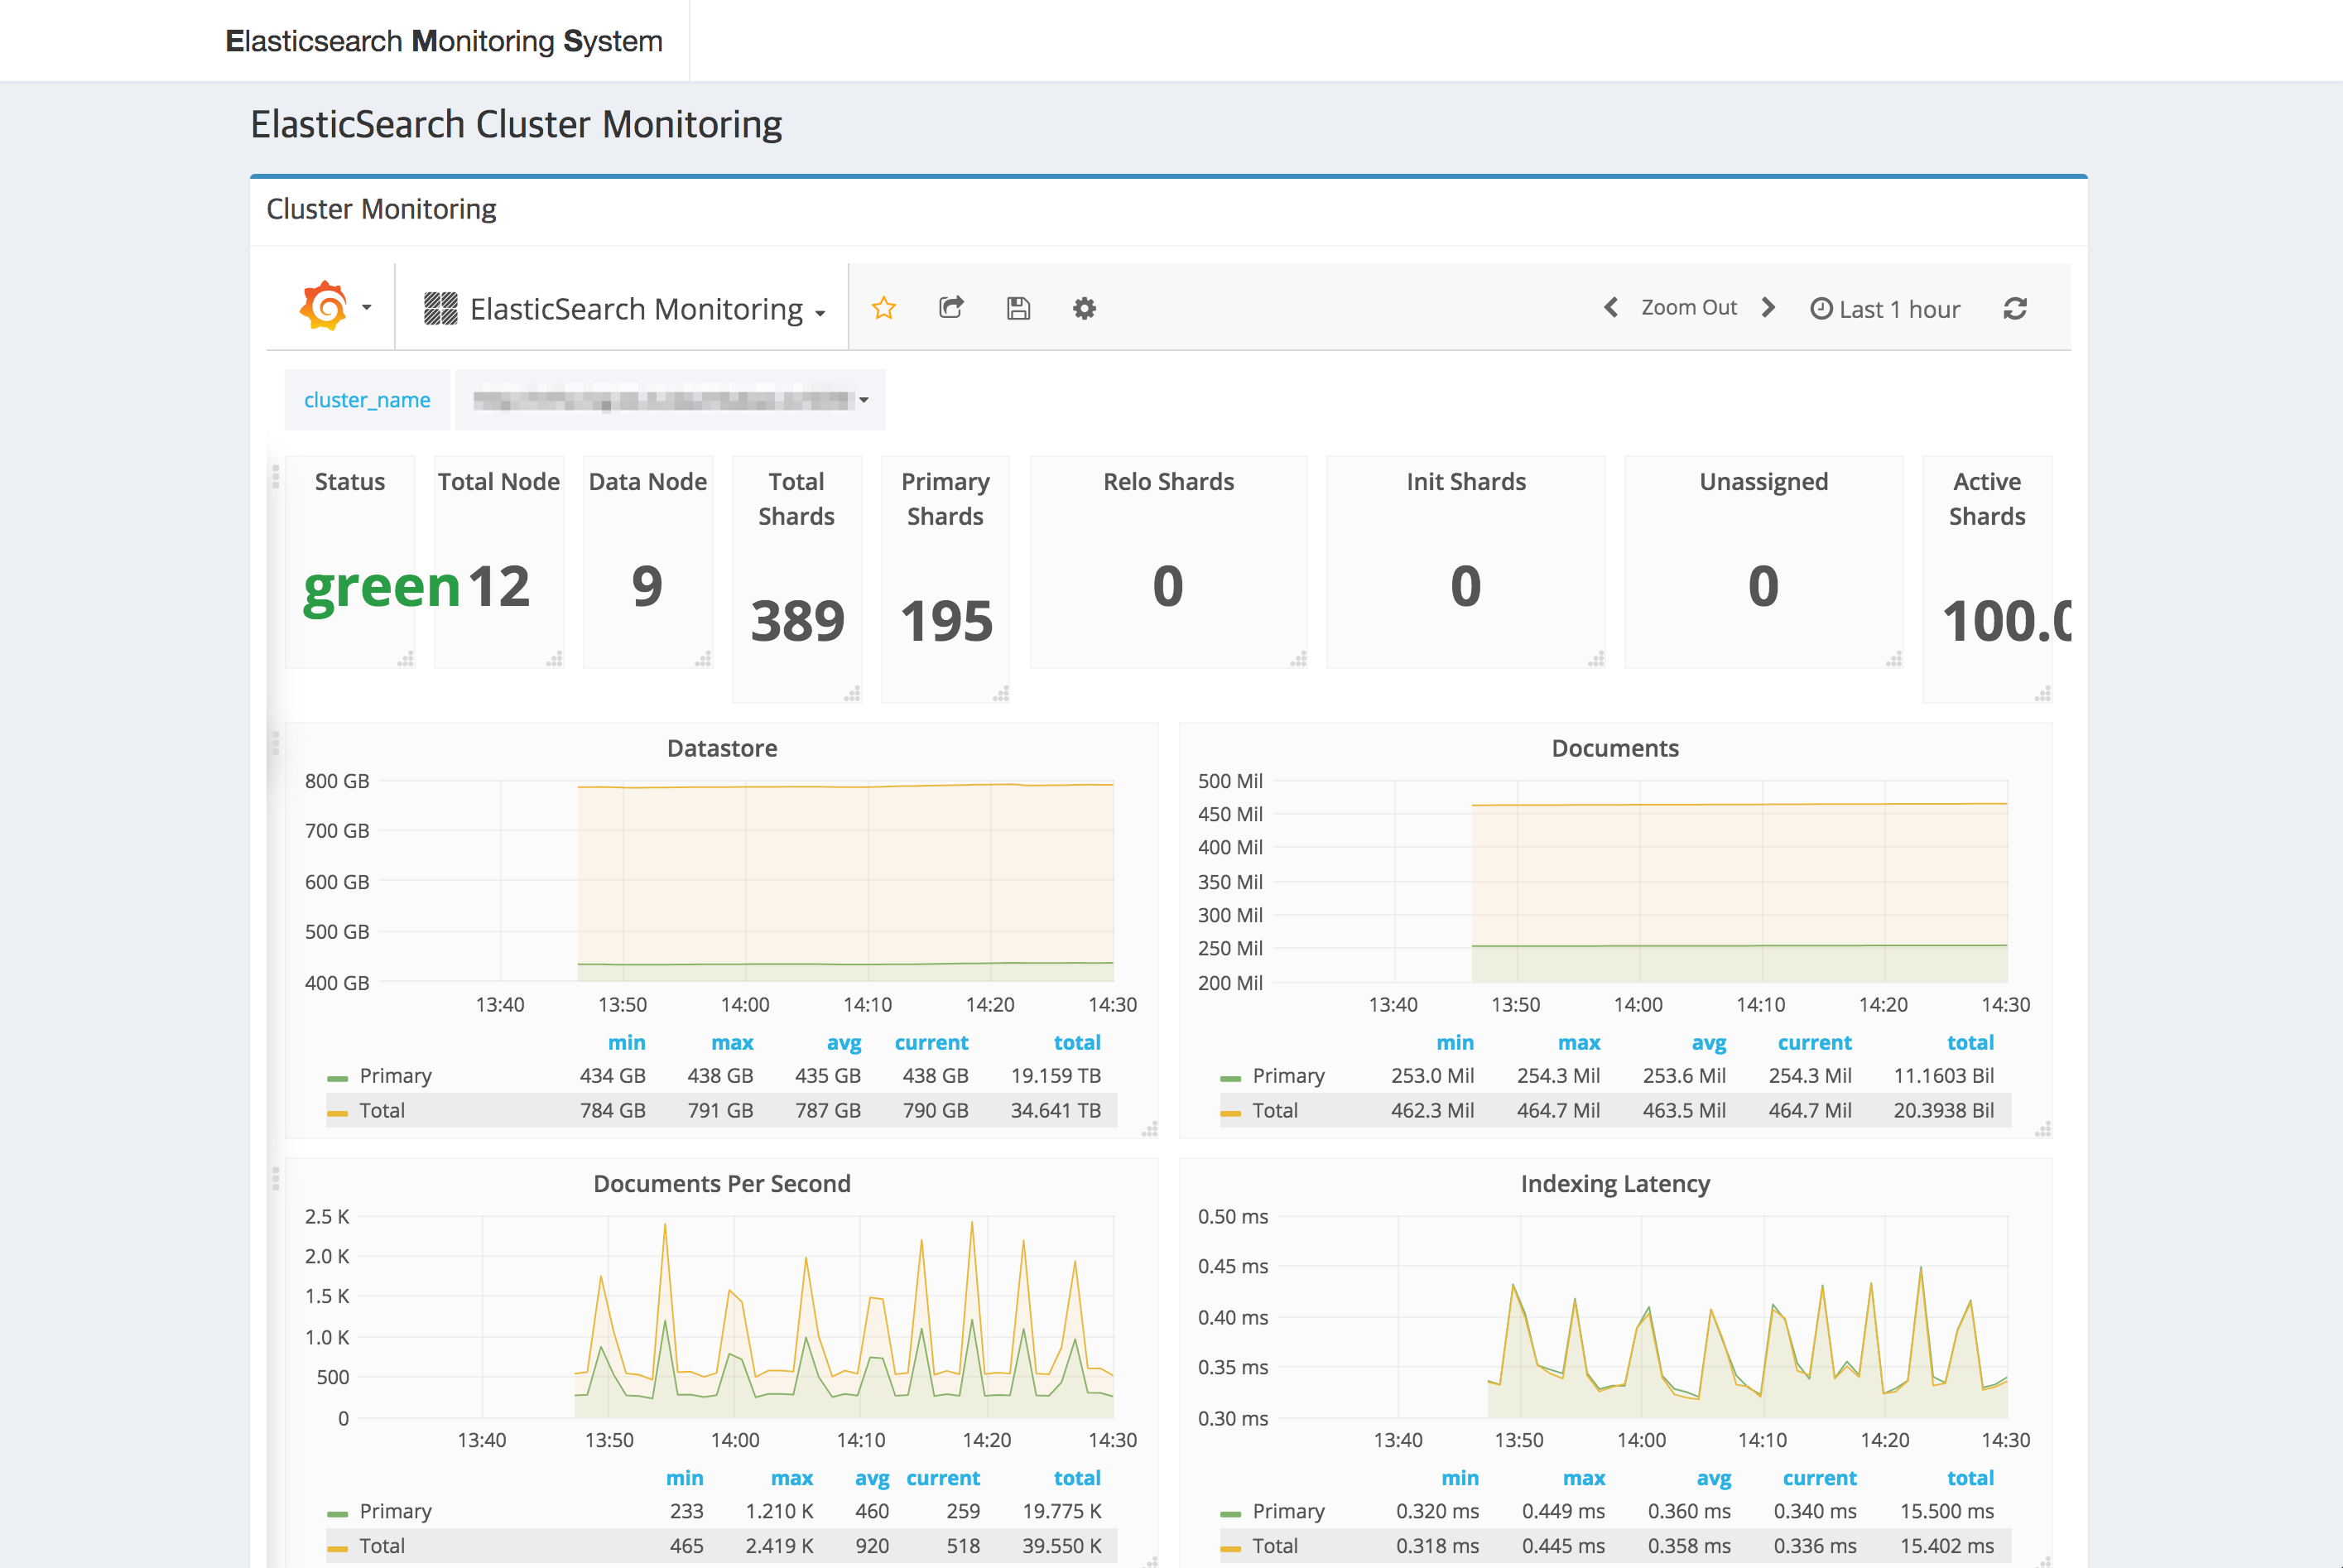The image size is (2343, 1568).
Task: Sort Datastore legend by max column
Action: (732, 1042)
